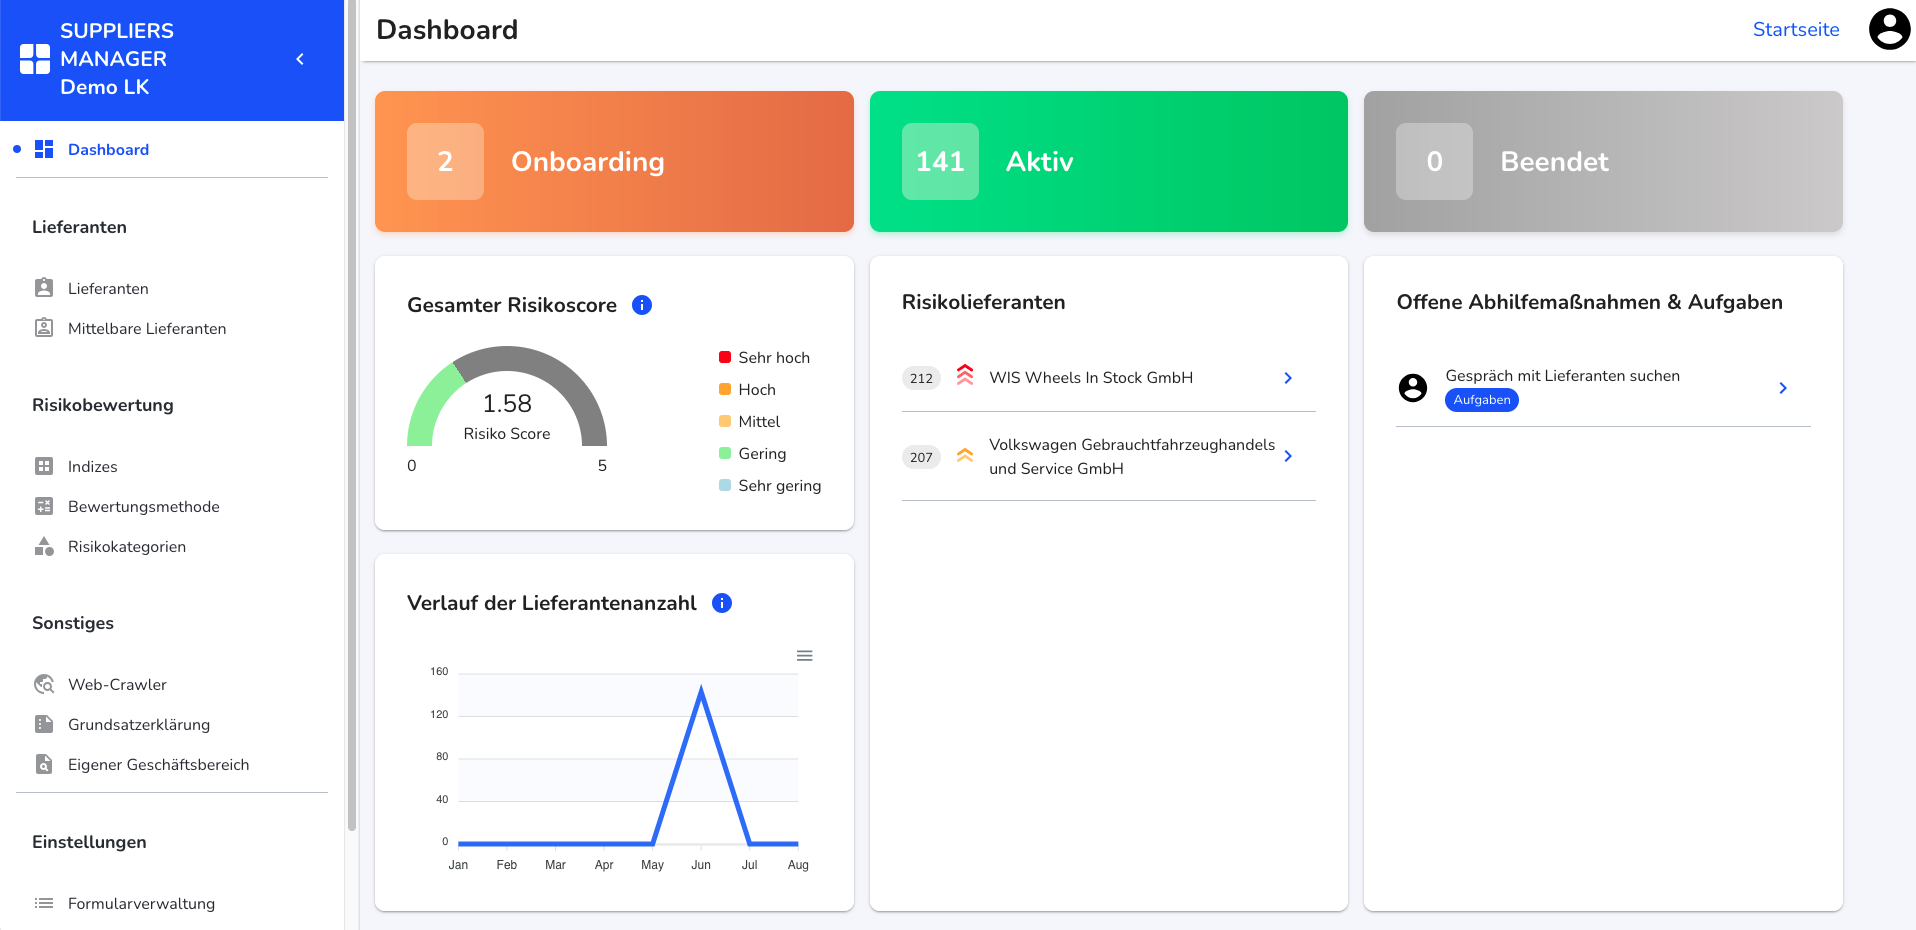Open the Volkswagen Gebrauchtfahrzeughandels row chevron
The width and height of the screenshot is (1916, 930).
click(1288, 456)
